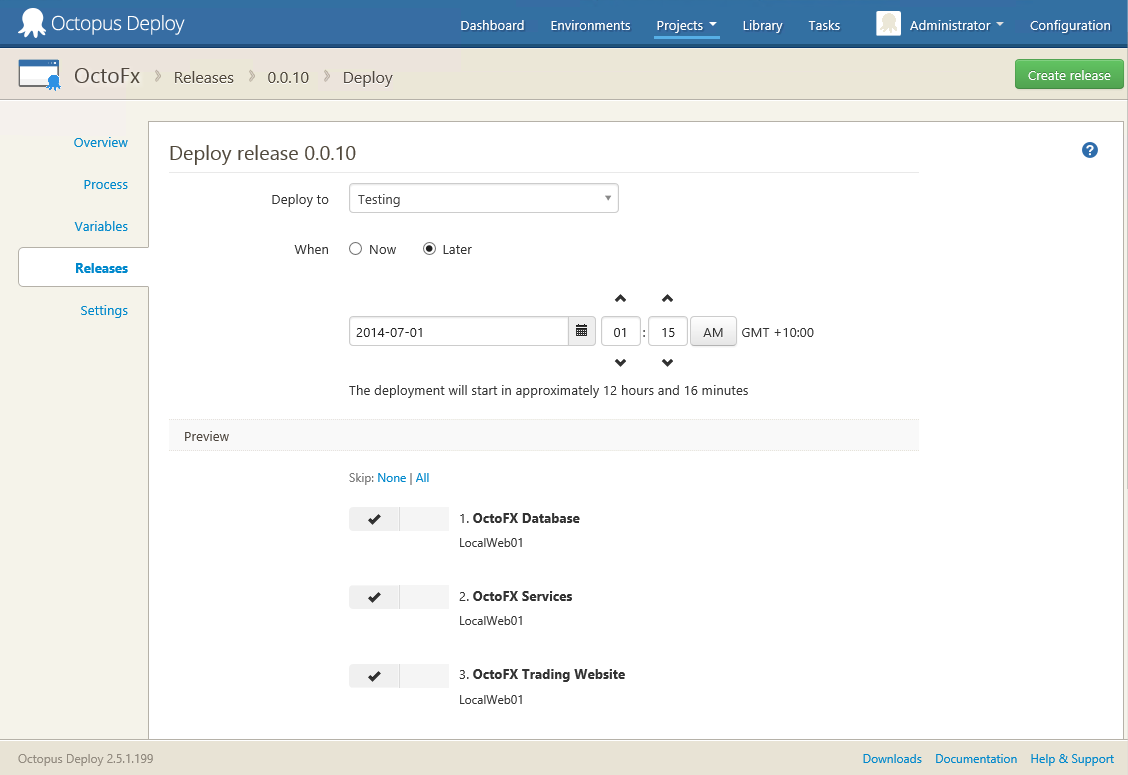This screenshot has width=1128, height=775.
Task: Toggle the skip checkmark for OctoFX Database
Action: (374, 519)
